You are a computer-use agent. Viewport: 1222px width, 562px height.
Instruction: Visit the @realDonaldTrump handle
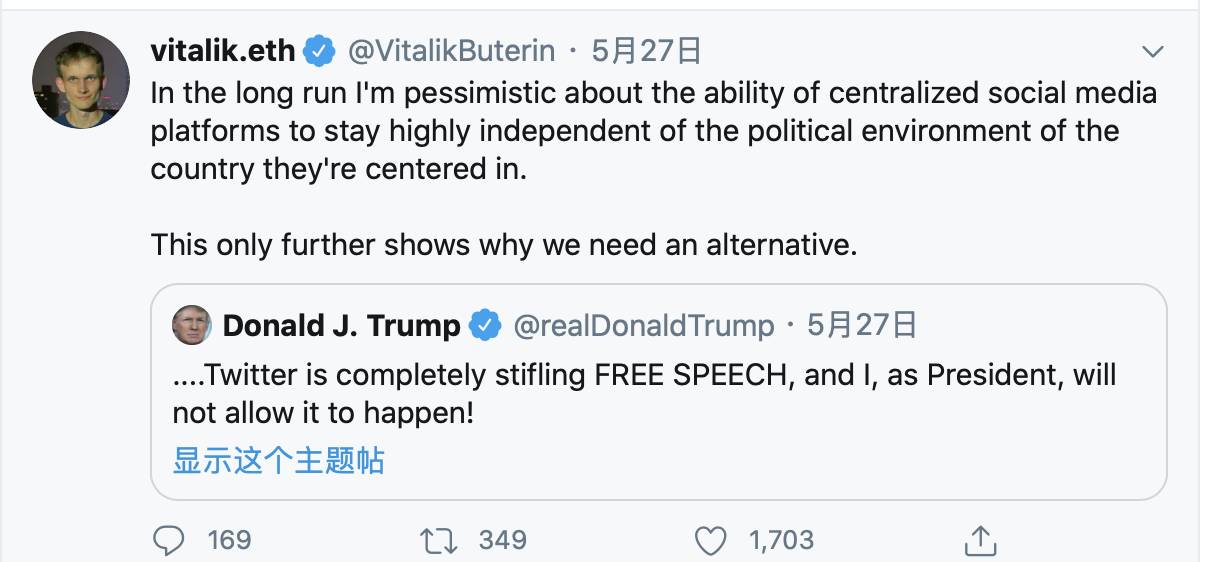(643, 325)
